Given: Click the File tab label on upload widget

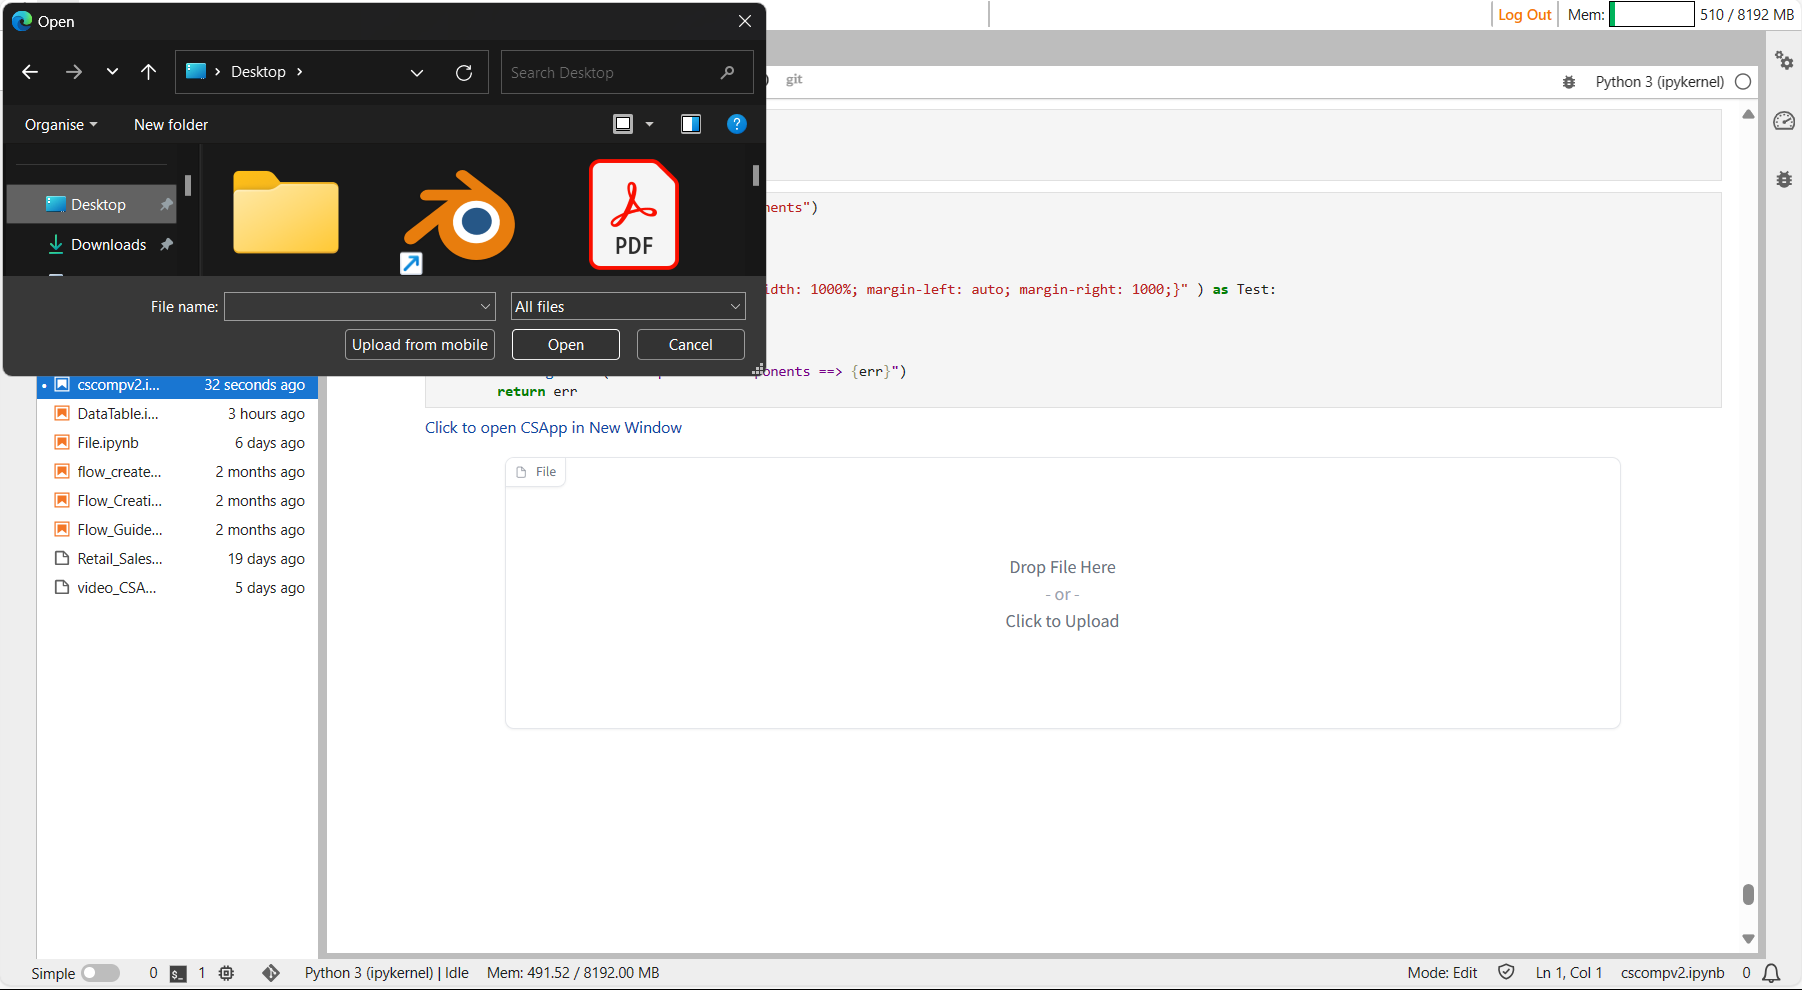Looking at the screenshot, I should 536,472.
